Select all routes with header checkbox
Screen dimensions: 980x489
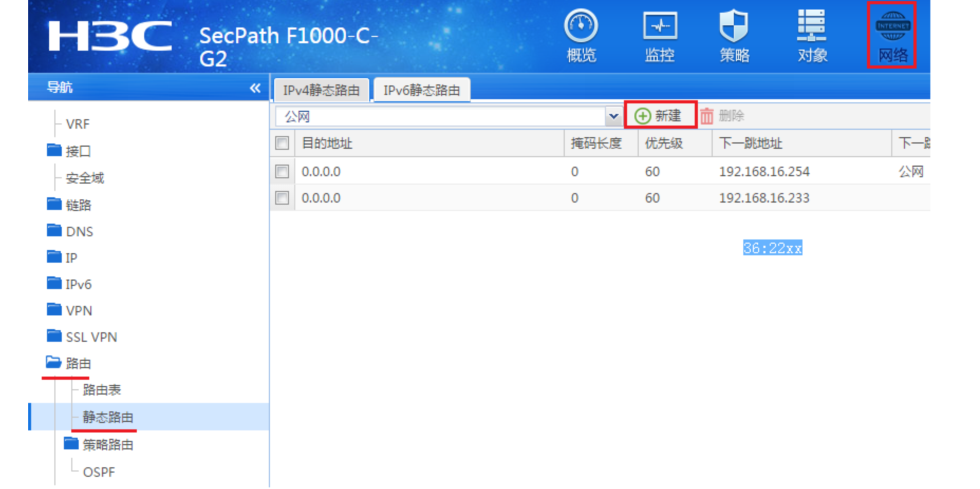coord(282,143)
